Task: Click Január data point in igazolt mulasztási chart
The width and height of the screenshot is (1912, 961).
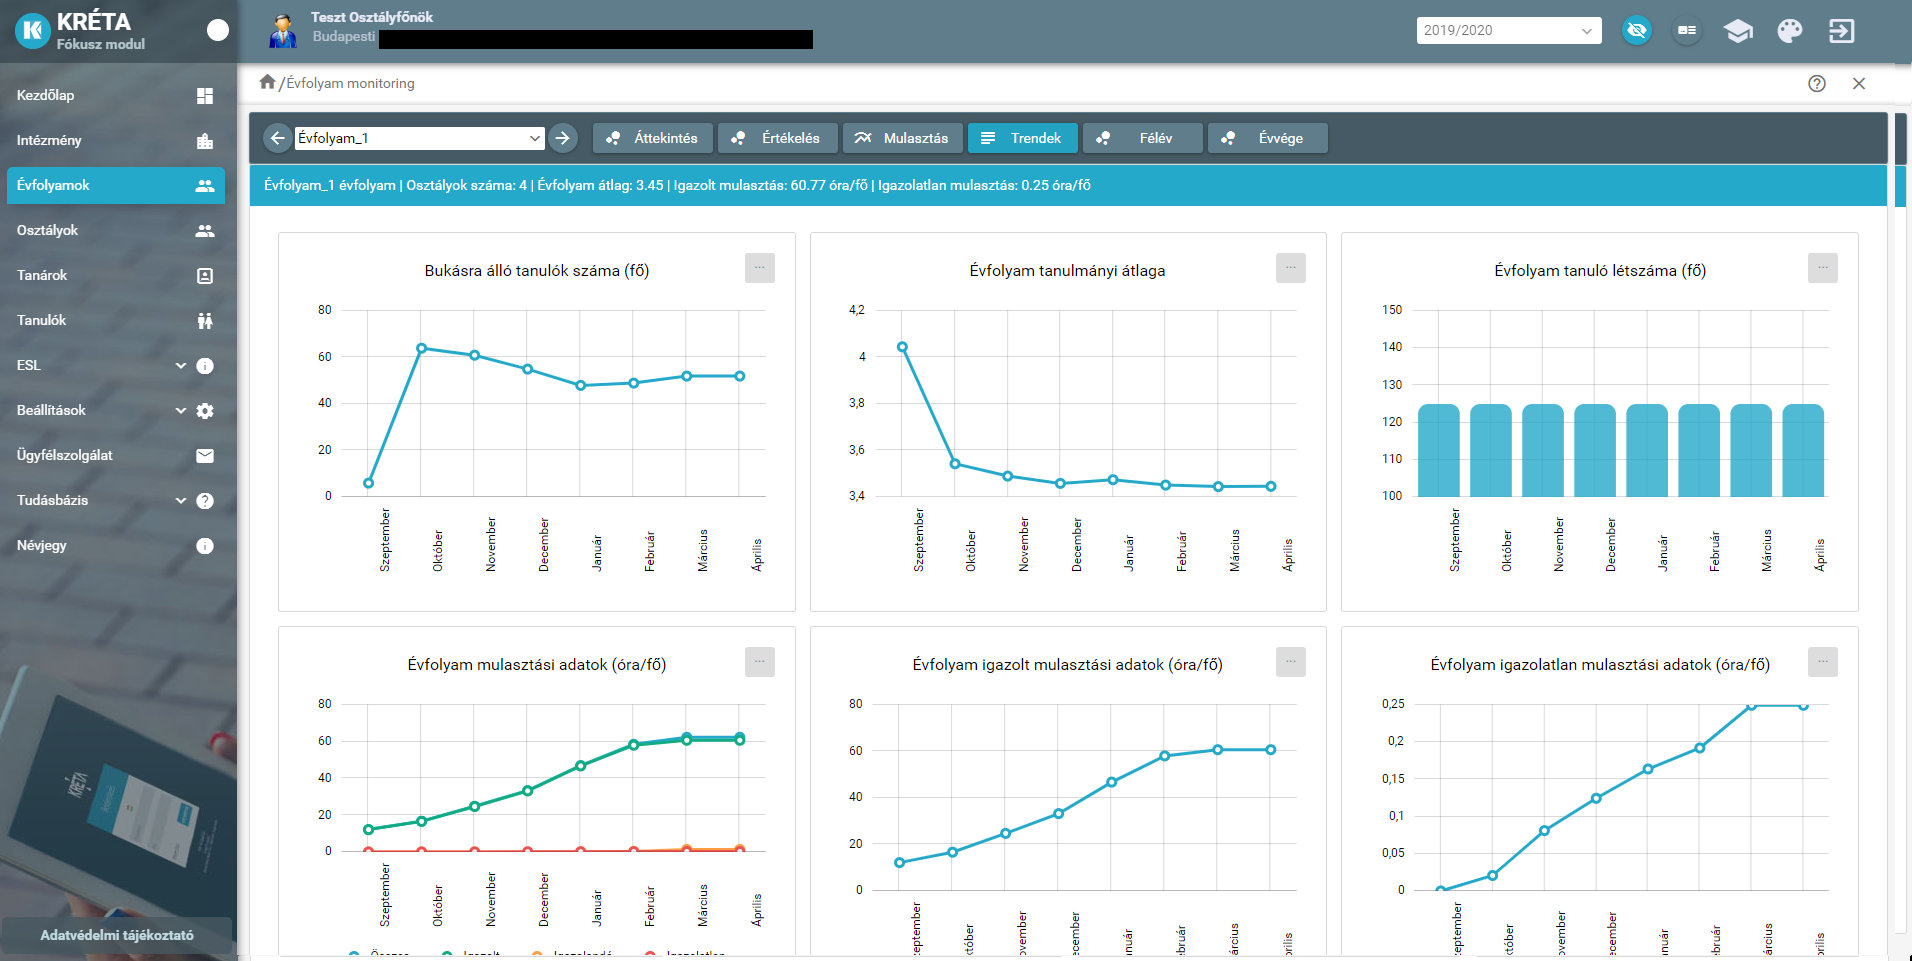Action: tap(1112, 782)
